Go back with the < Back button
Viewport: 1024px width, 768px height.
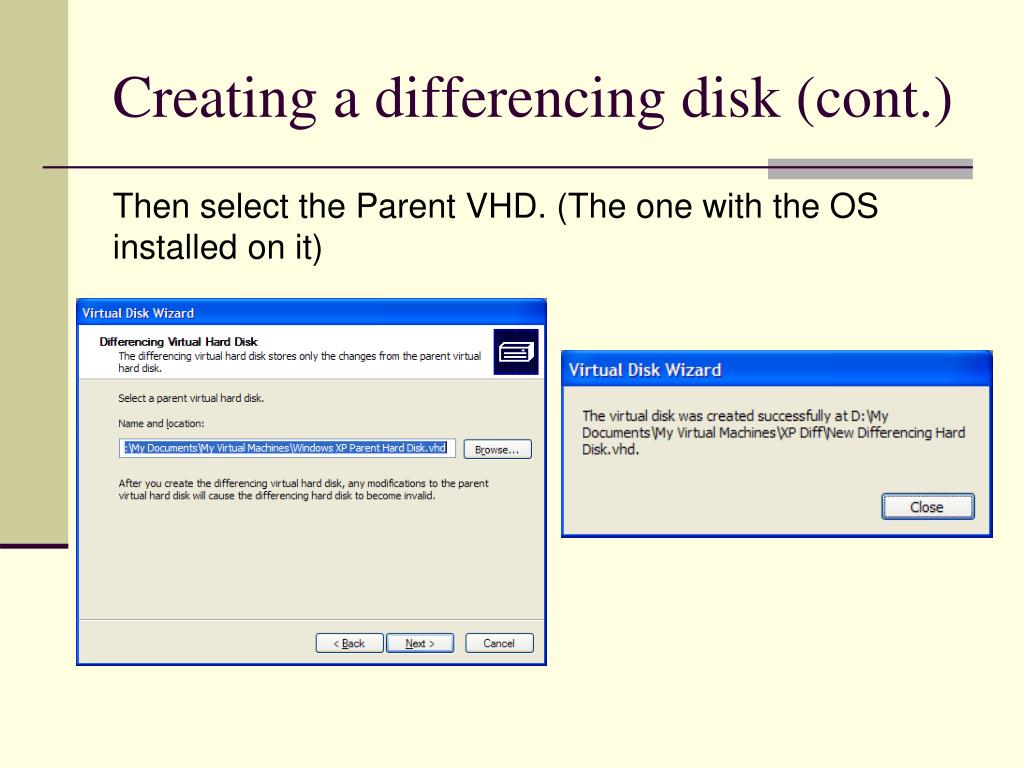tap(349, 643)
